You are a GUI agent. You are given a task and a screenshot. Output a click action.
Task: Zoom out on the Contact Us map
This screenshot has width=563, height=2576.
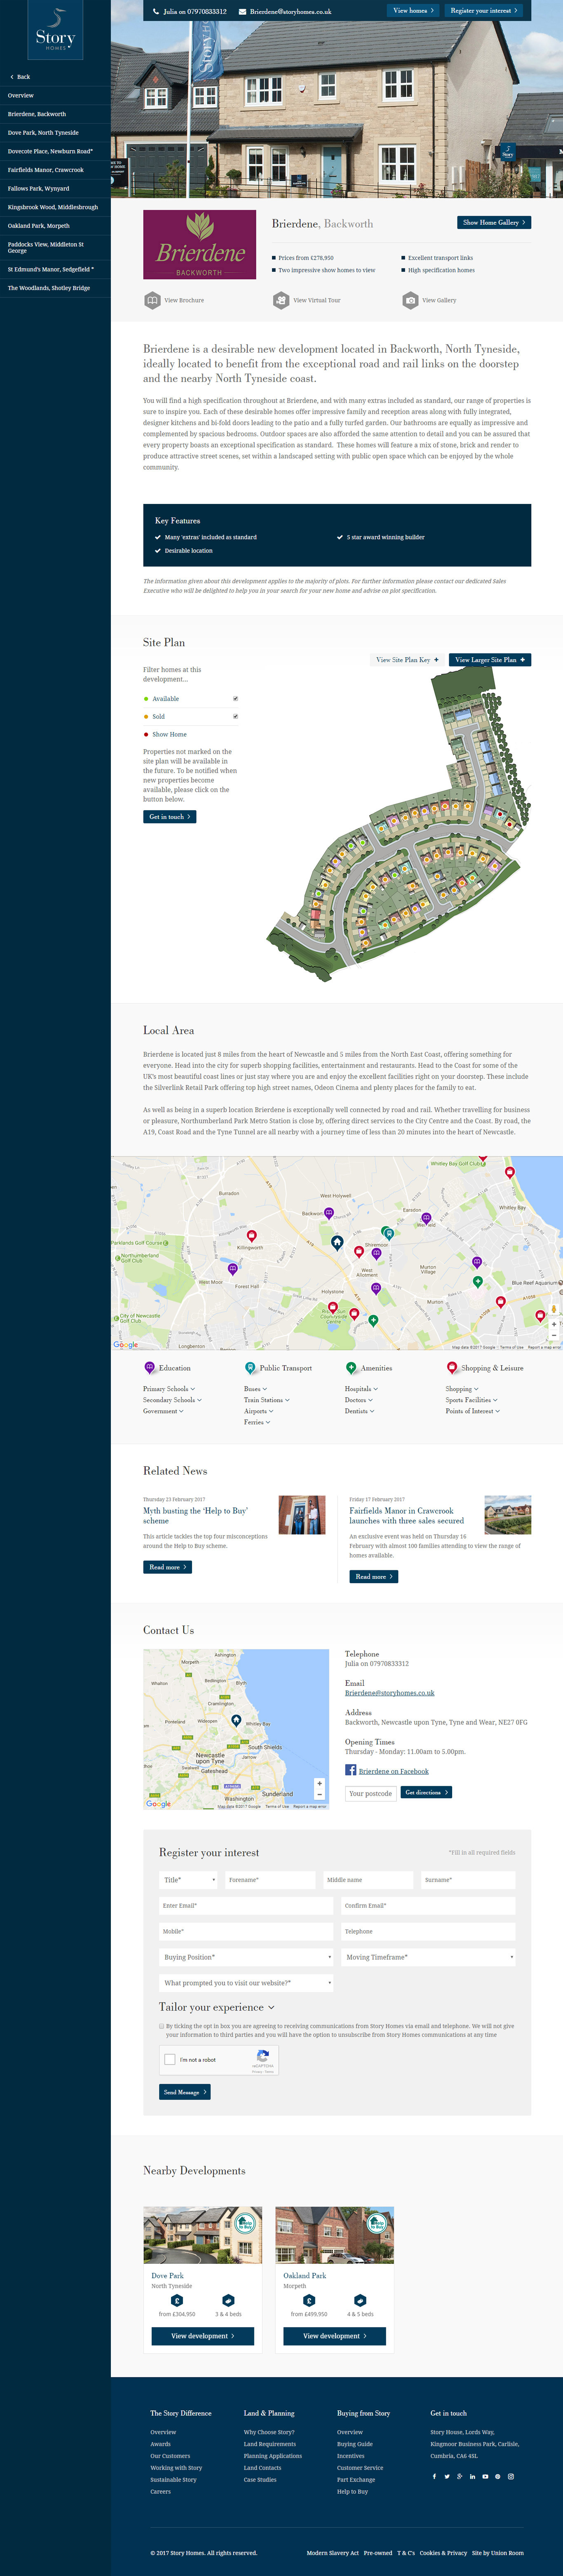(319, 1794)
